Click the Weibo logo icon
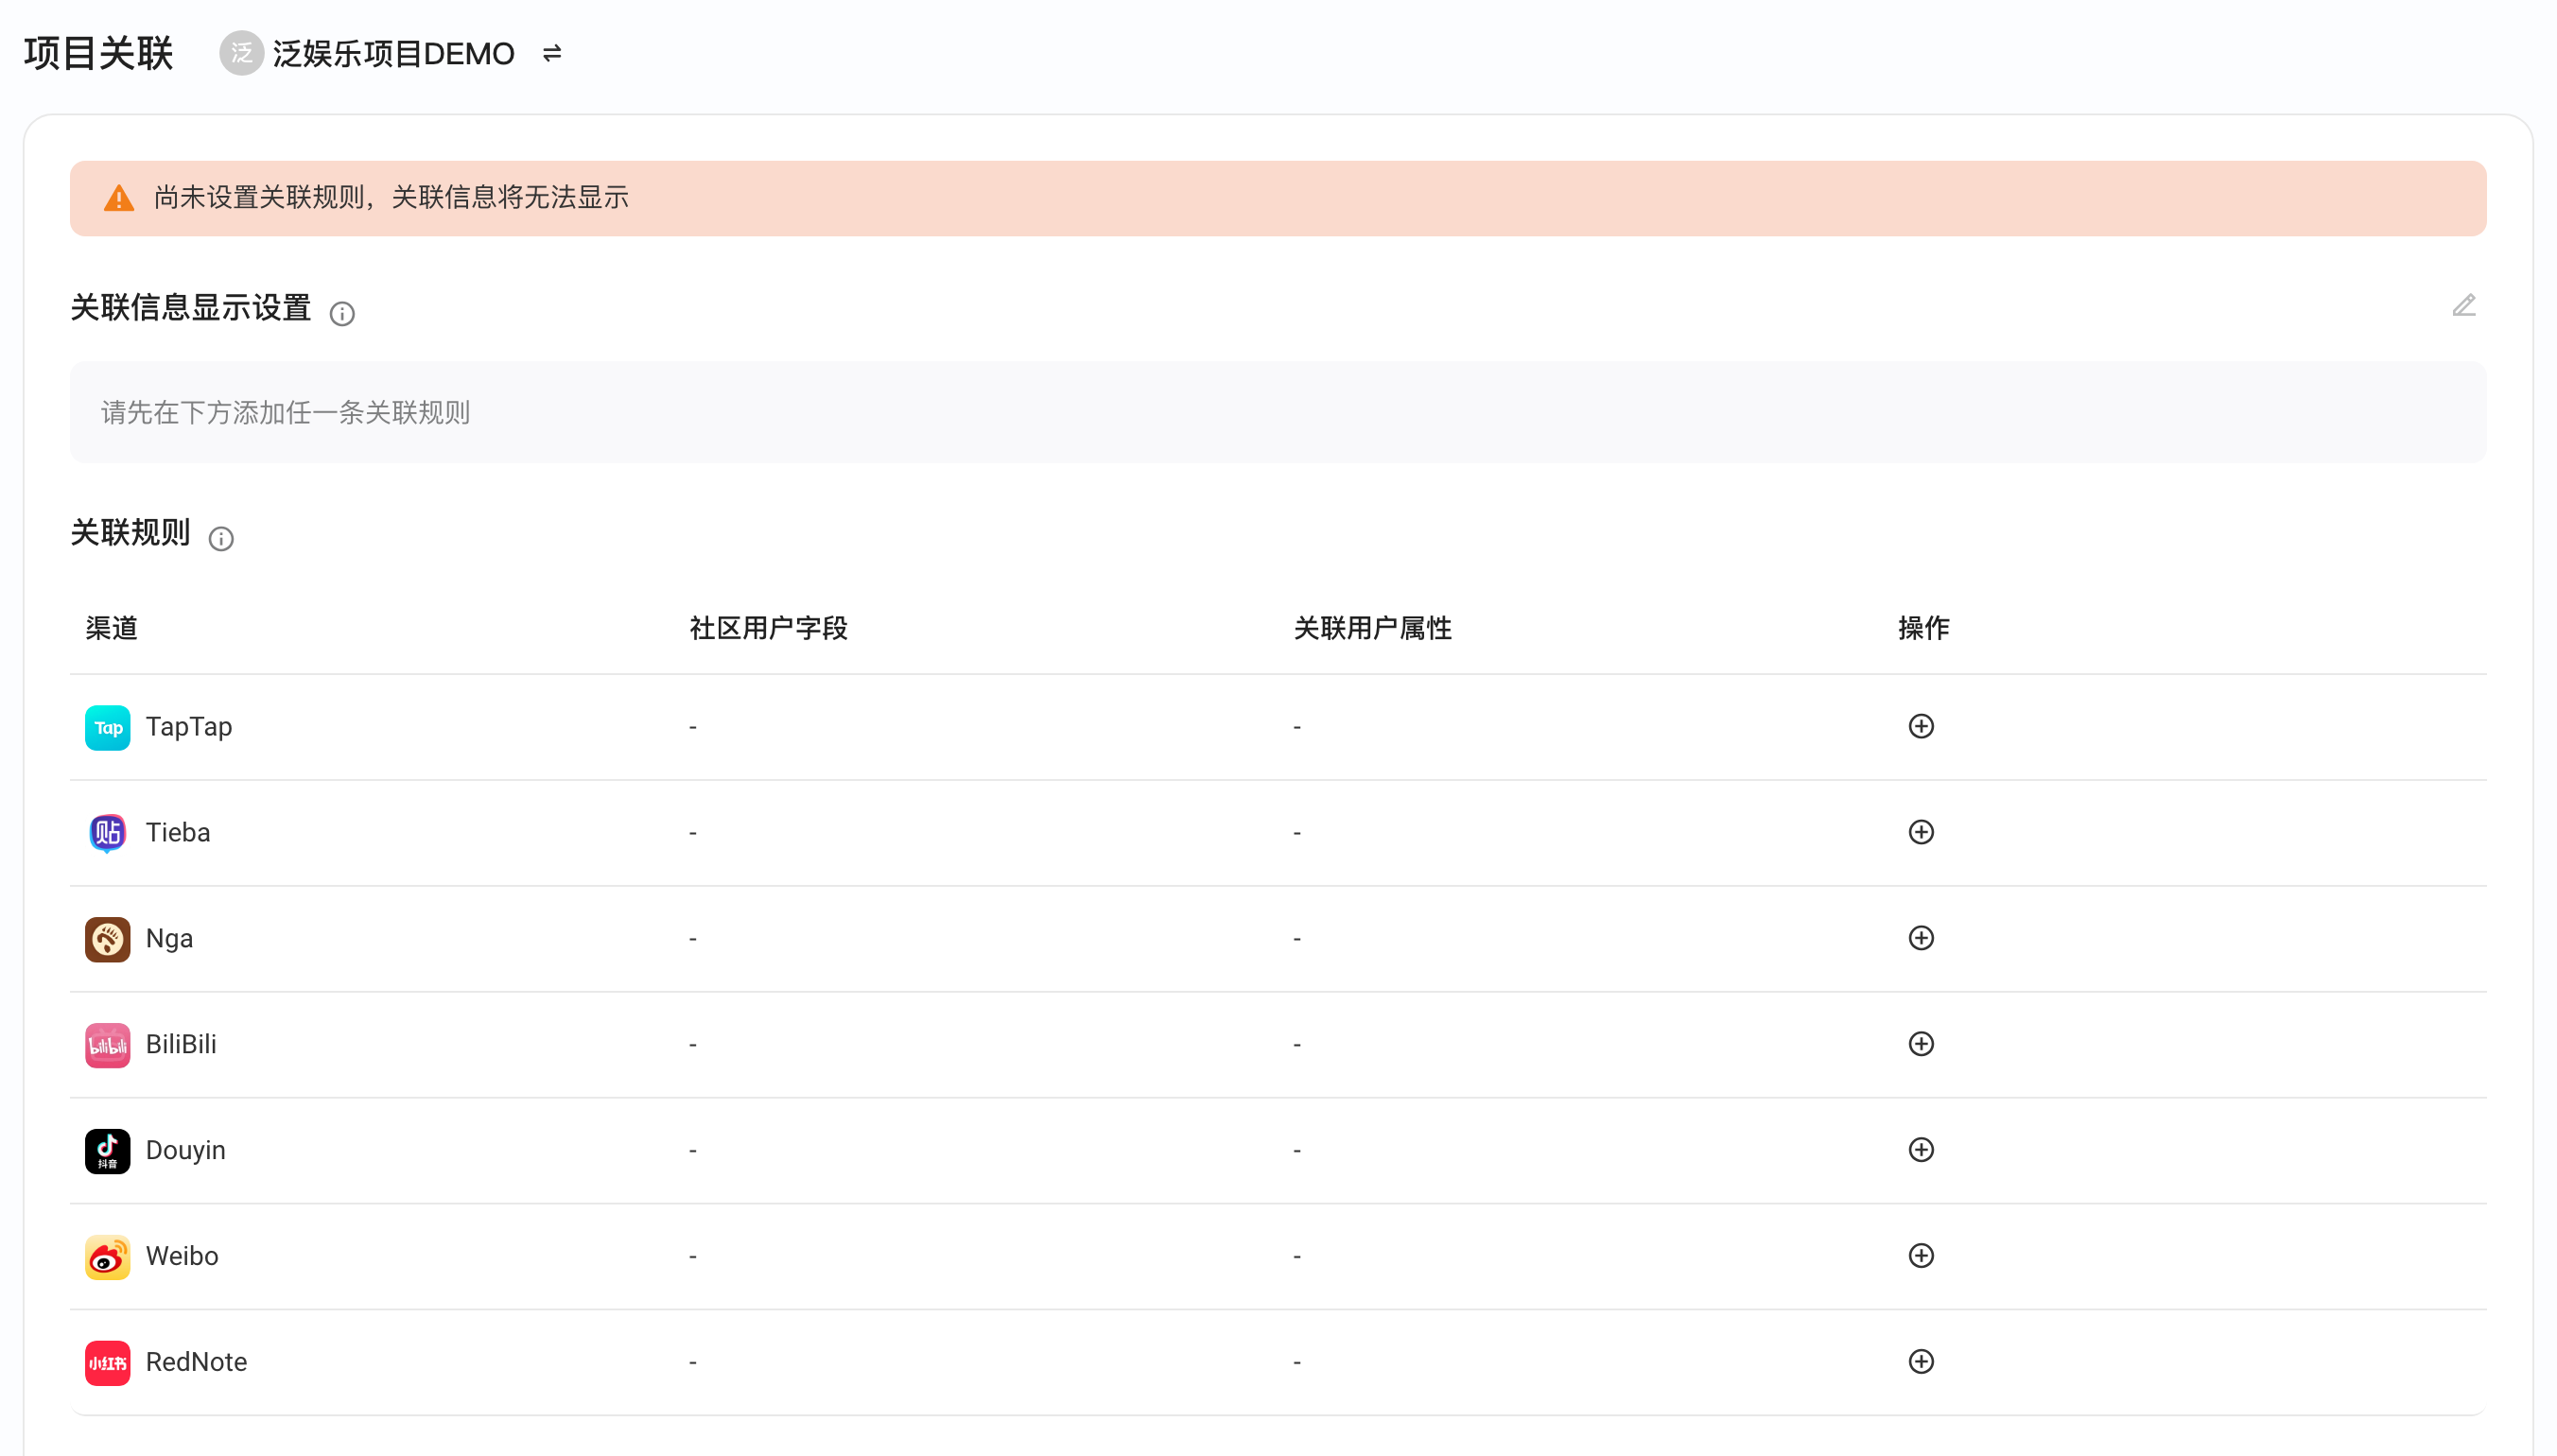The height and width of the screenshot is (1456, 2557). pos(107,1257)
